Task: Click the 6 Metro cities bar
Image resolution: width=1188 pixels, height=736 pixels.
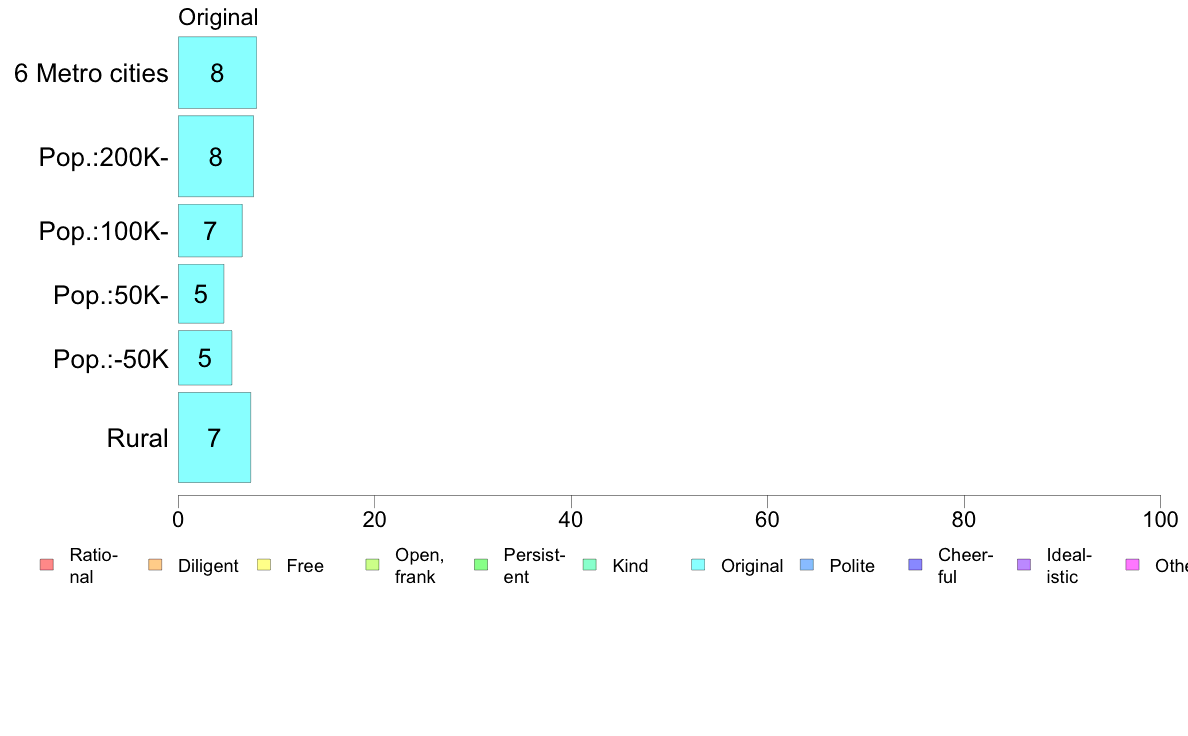Action: pos(217,72)
